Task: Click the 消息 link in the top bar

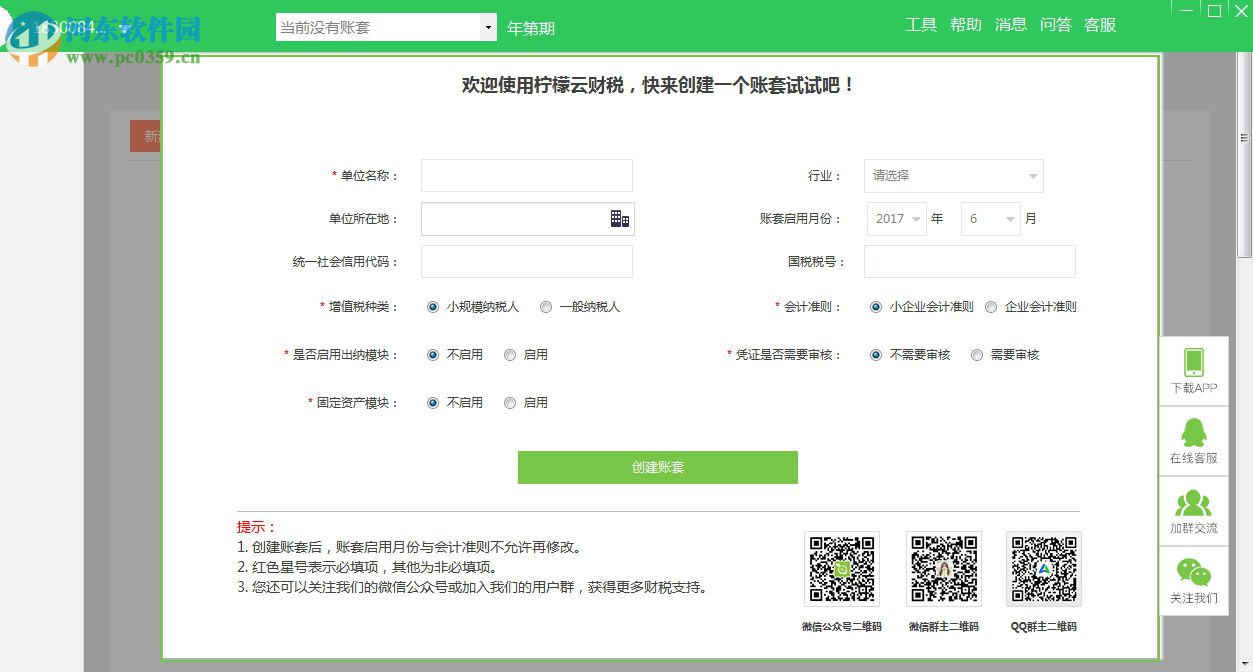Action: coord(1010,25)
